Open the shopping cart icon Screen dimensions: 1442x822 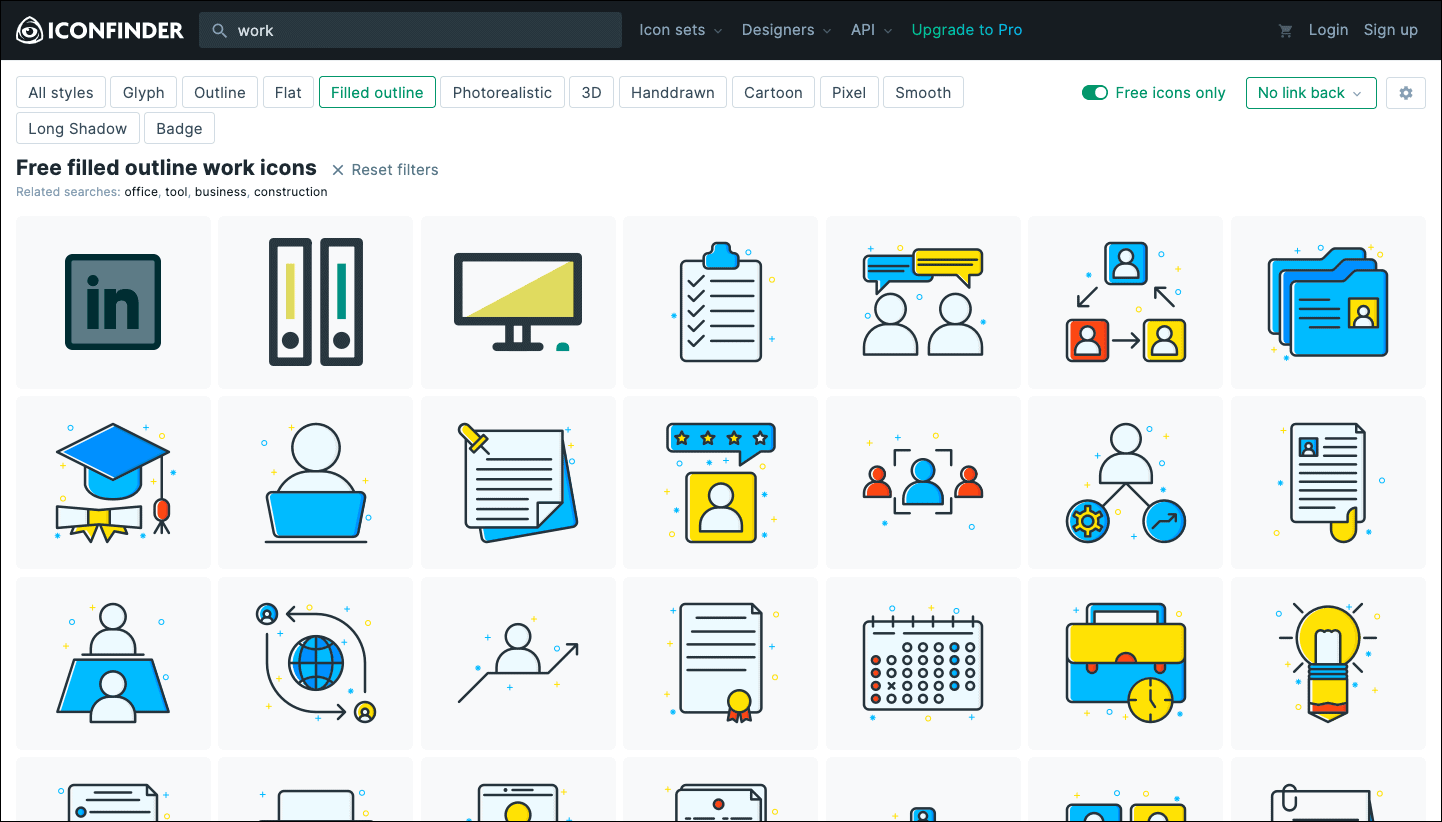(1285, 30)
